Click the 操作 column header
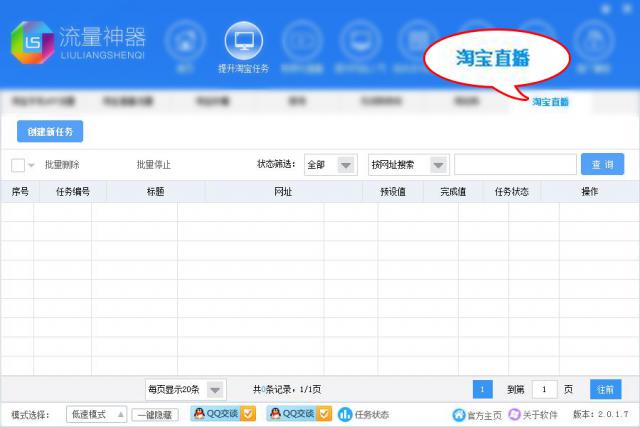This screenshot has width=640, height=427. [x=590, y=191]
